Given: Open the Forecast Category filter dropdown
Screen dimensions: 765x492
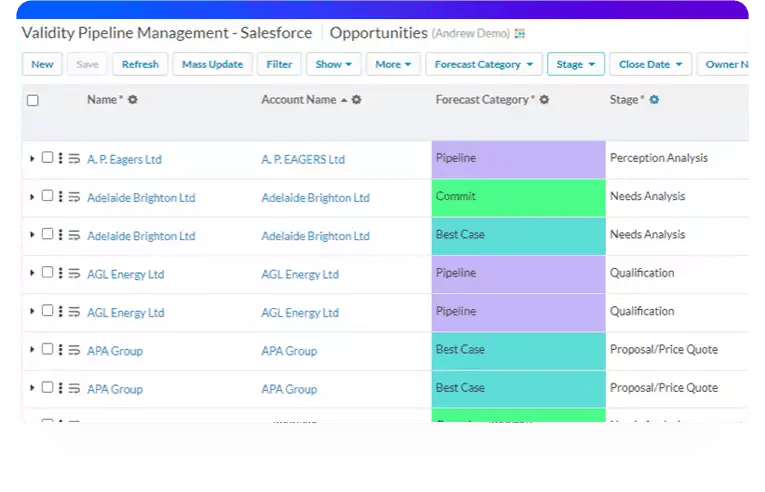Looking at the screenshot, I should pyautogui.click(x=484, y=64).
